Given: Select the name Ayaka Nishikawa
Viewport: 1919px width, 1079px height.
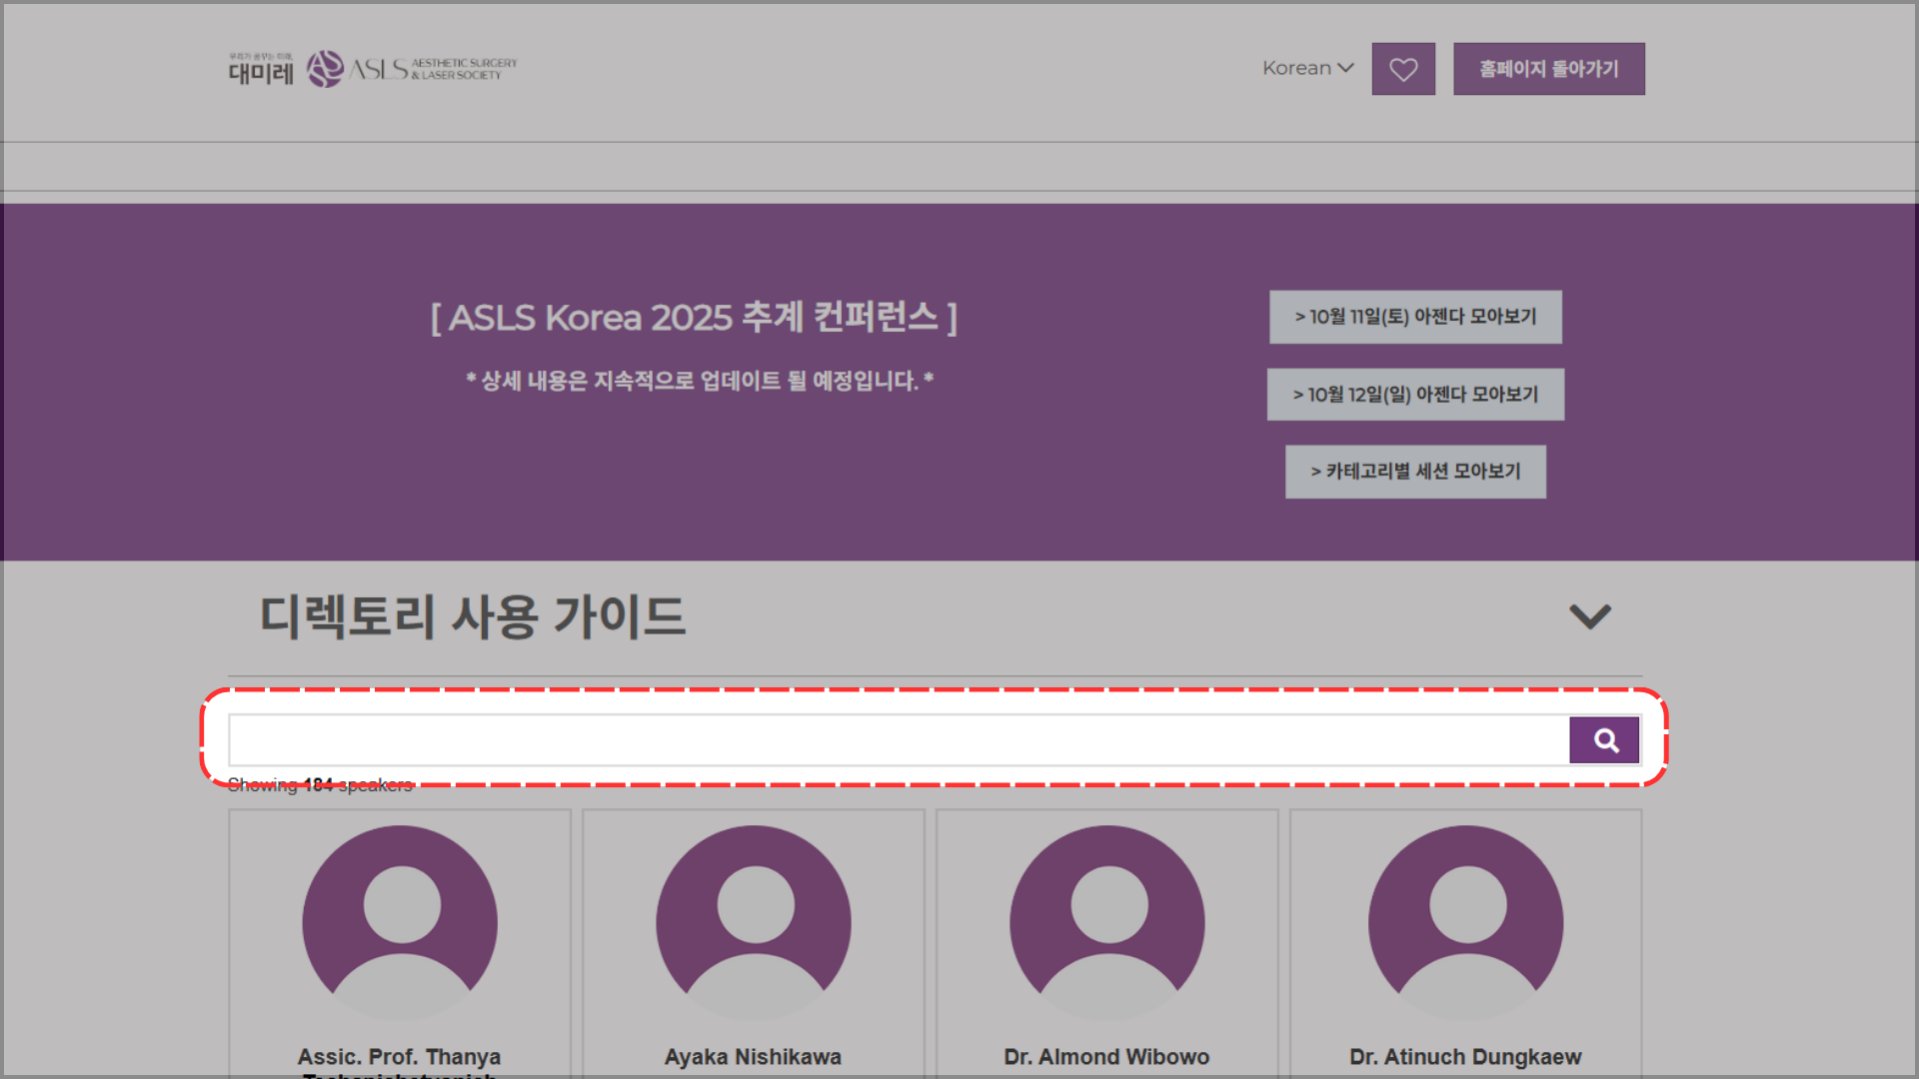Looking at the screenshot, I should [x=753, y=1057].
